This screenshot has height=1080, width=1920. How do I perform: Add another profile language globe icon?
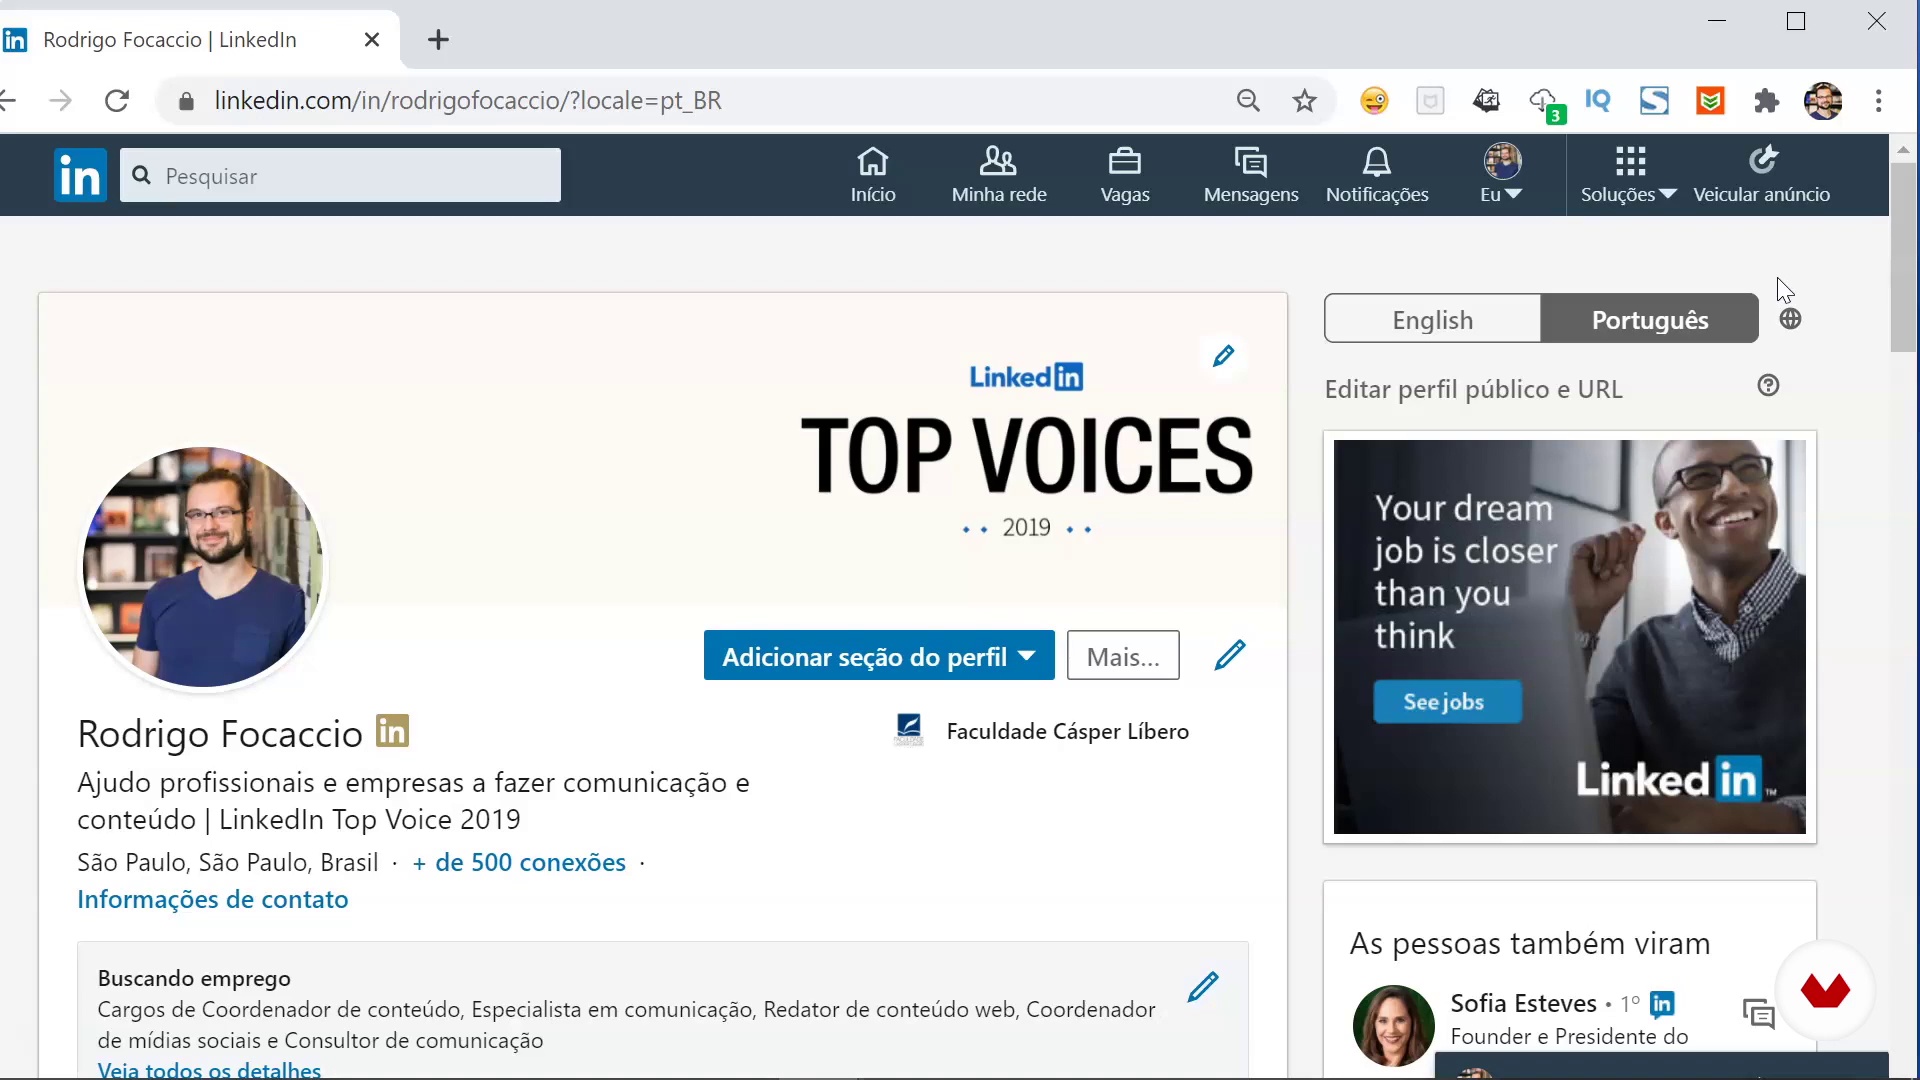coord(1790,319)
